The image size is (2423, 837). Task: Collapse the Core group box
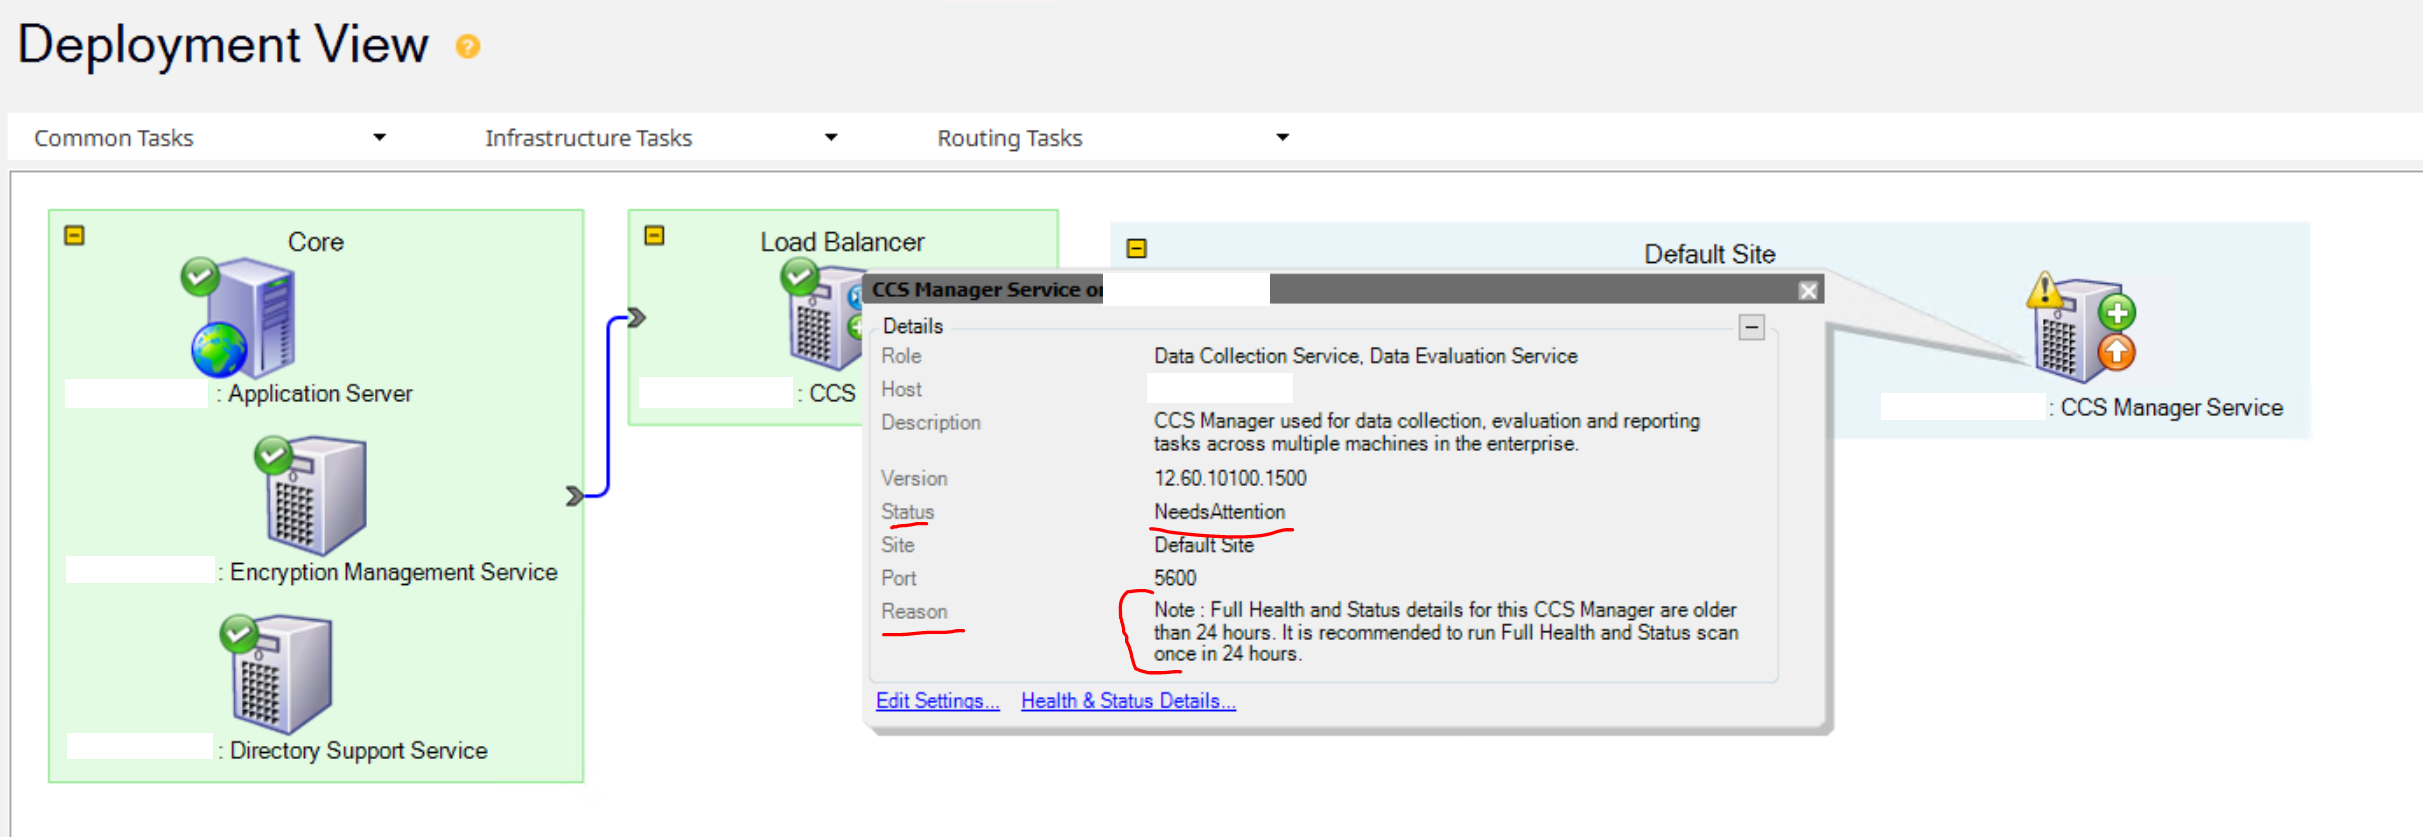pos(75,236)
